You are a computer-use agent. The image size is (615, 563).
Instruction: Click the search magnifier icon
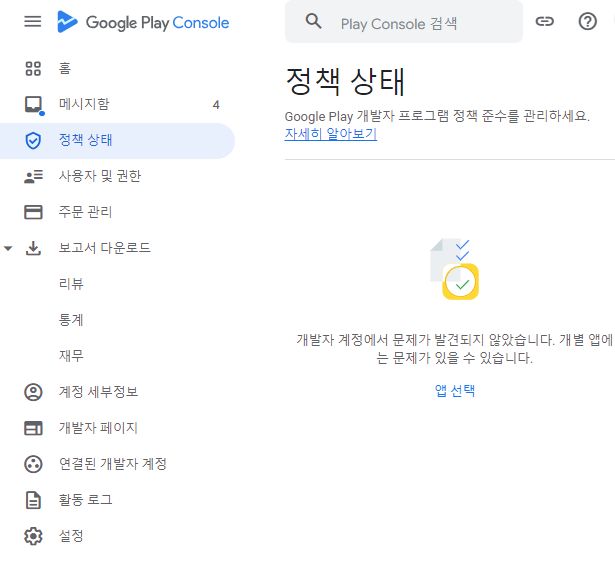[x=313, y=21]
